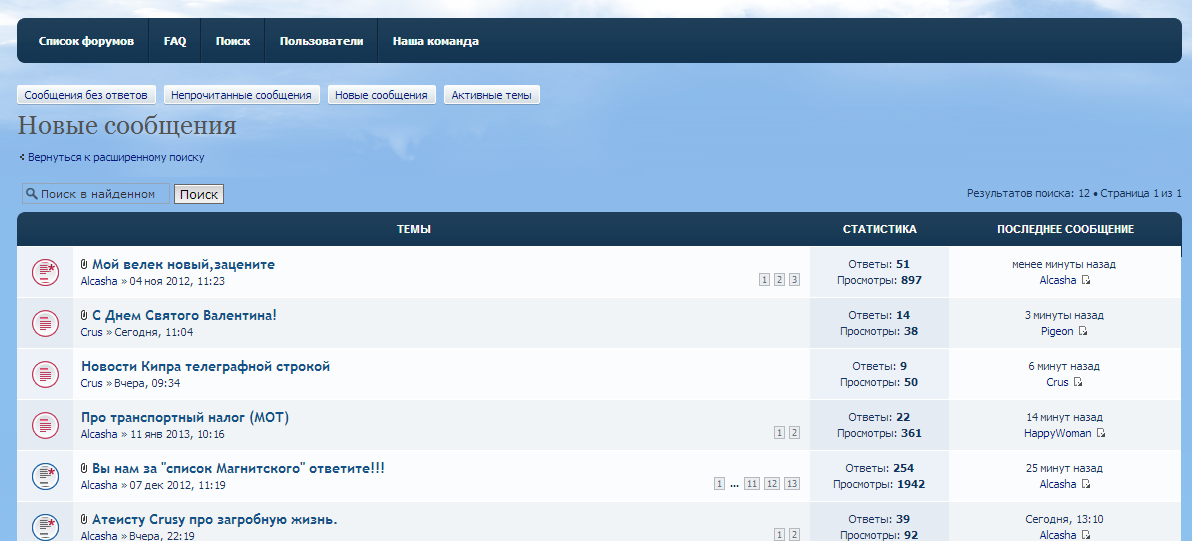This screenshot has height=541, width=1192.
Task: Go to latest post by HappyWoman
Action: click(1101, 434)
